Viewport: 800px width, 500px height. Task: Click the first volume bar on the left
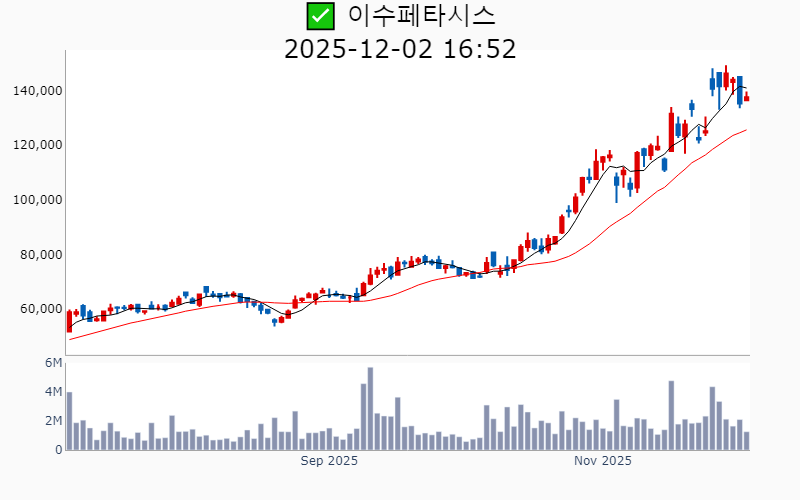(69, 422)
